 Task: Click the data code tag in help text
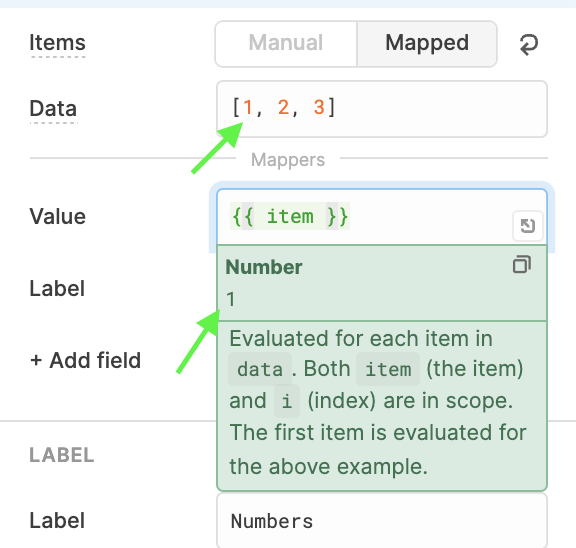(x=260, y=369)
